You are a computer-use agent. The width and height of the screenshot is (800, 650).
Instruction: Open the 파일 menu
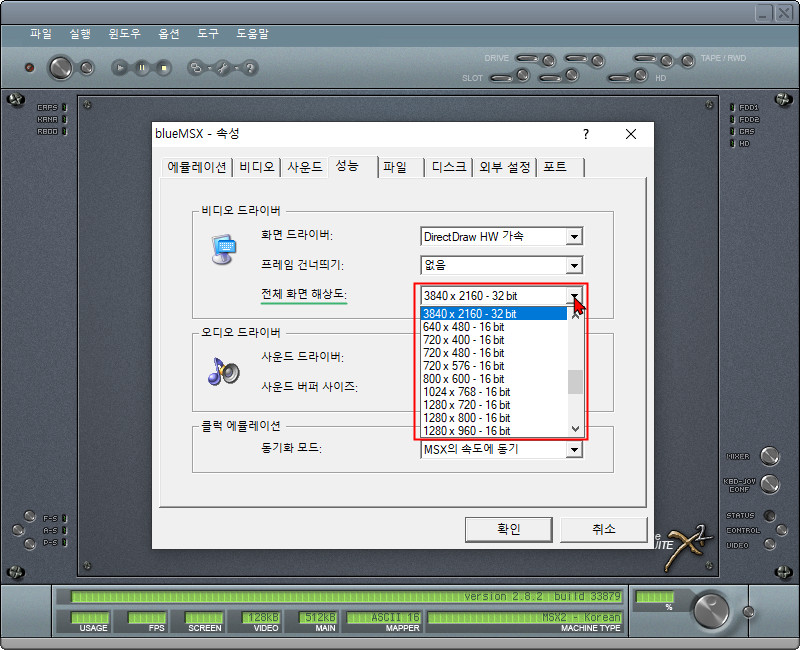[x=41, y=34]
